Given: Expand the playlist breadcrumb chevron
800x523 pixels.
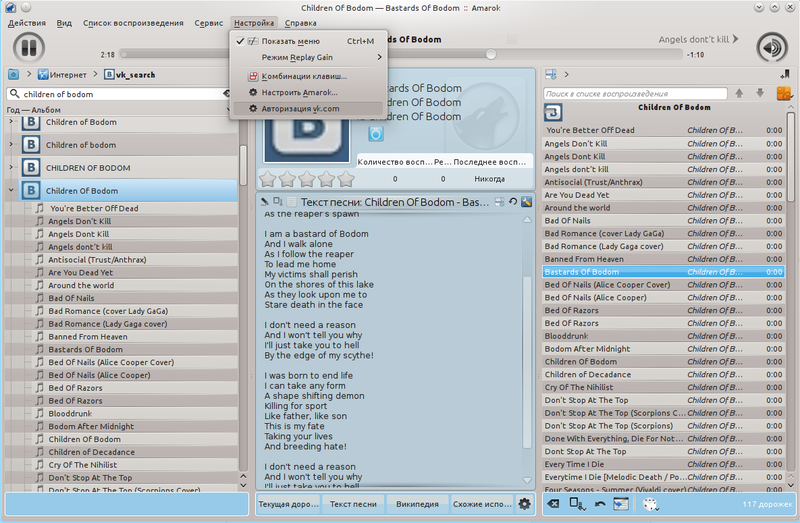Looking at the screenshot, I should [566, 74].
